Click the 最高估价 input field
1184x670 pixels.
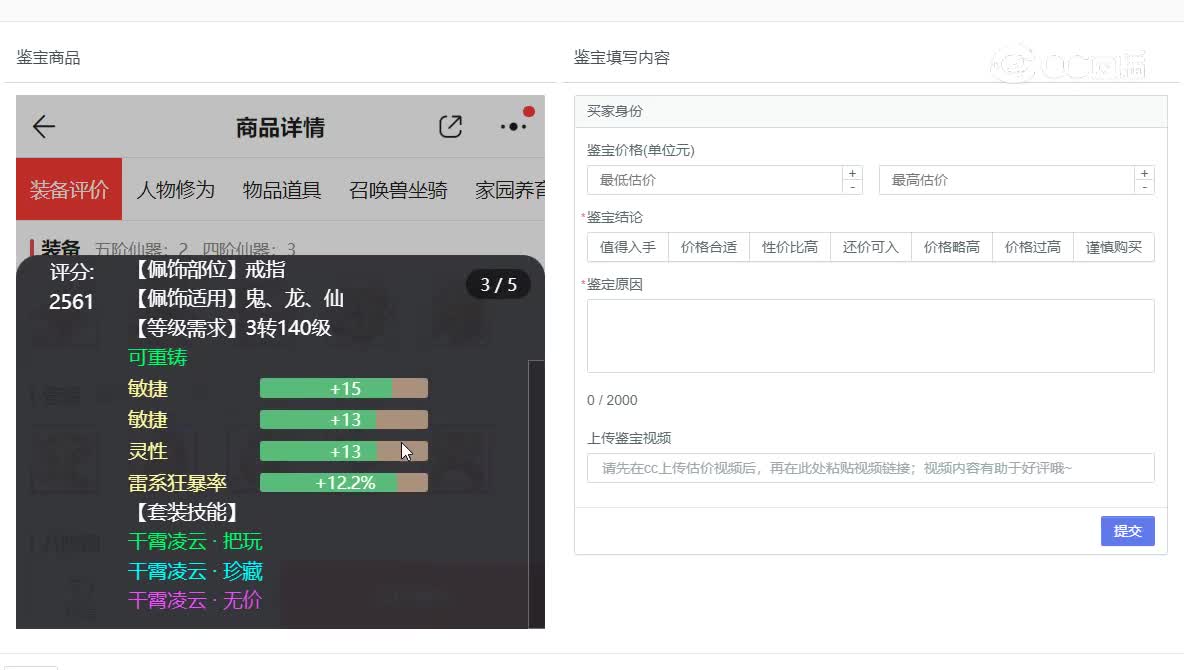(x=1007, y=180)
